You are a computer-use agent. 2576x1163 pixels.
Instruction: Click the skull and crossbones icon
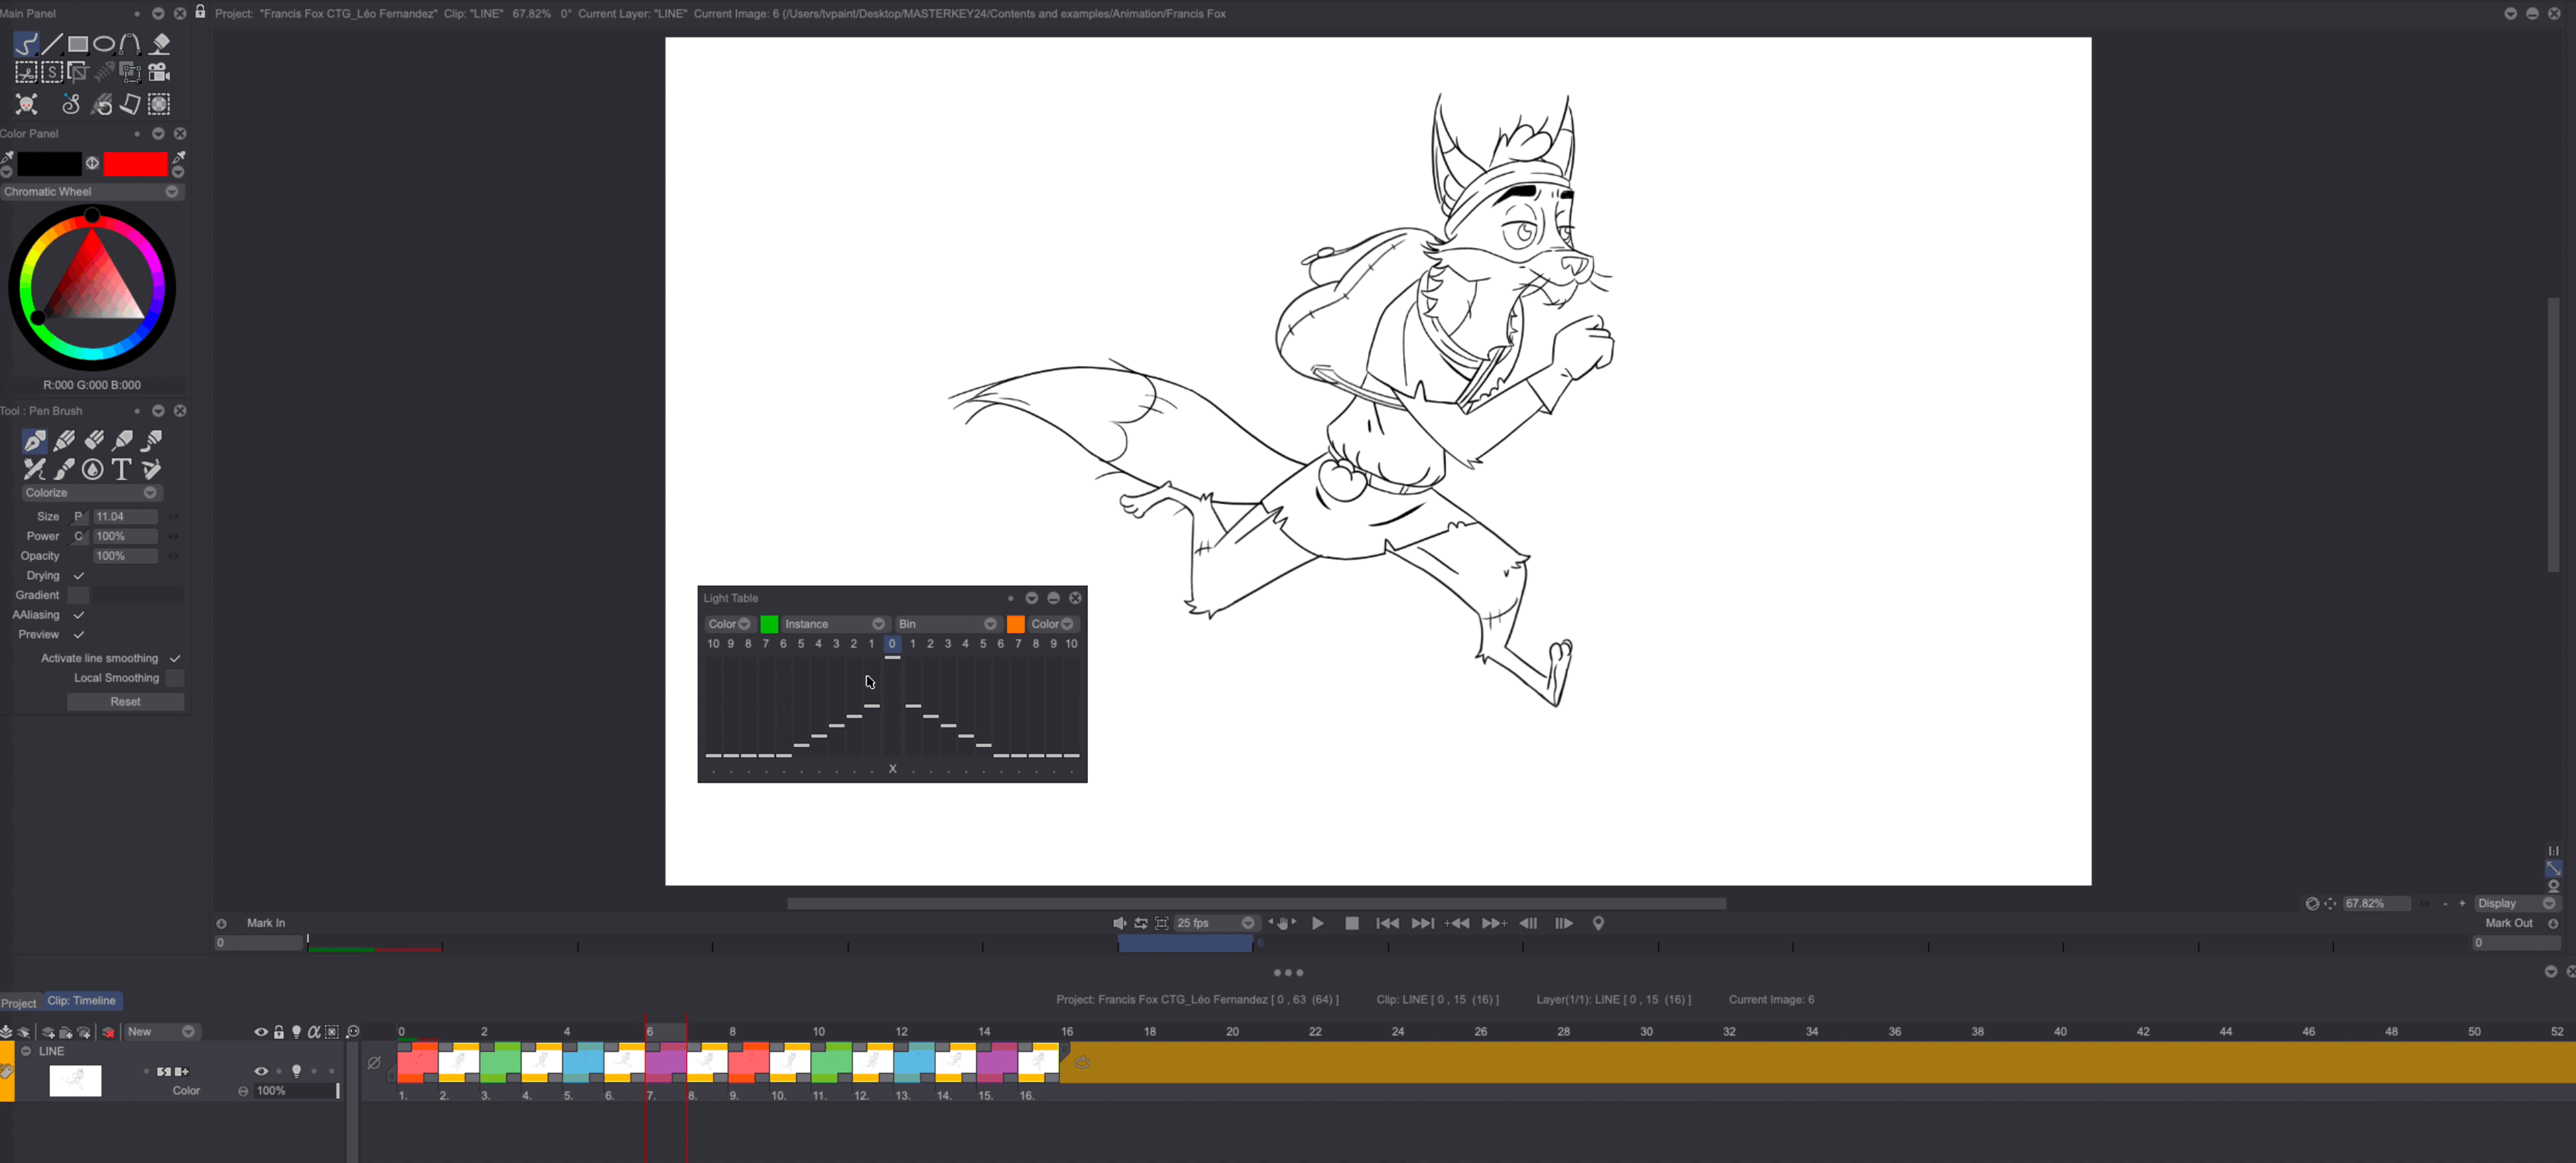pyautogui.click(x=26, y=104)
